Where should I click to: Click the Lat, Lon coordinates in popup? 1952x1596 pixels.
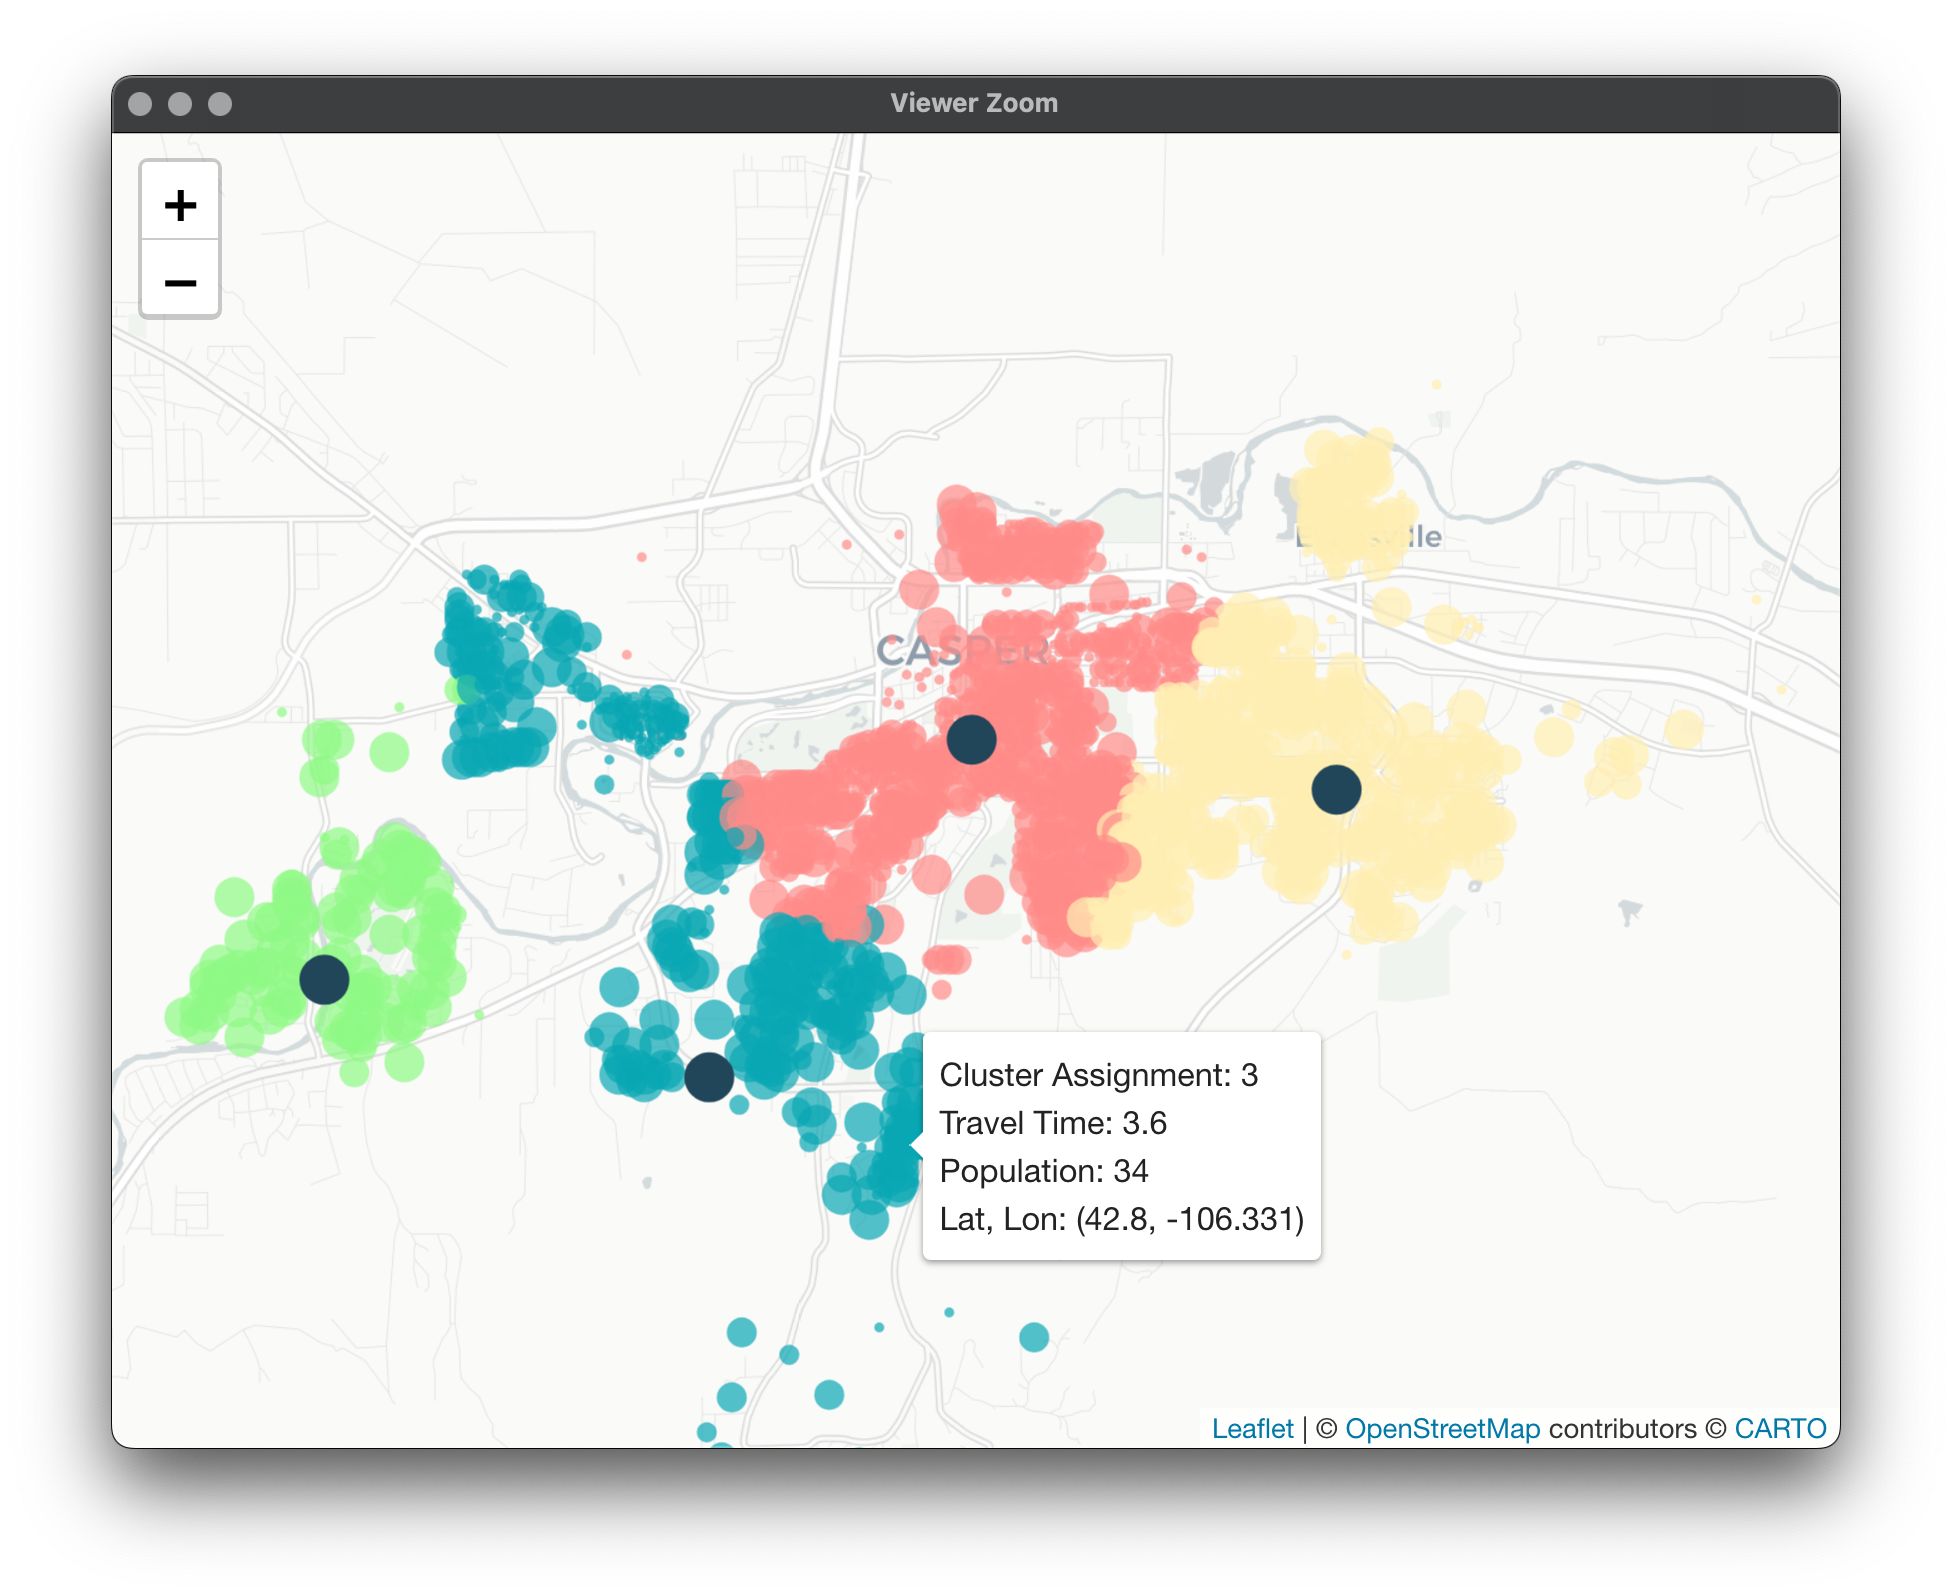pos(1121,1219)
